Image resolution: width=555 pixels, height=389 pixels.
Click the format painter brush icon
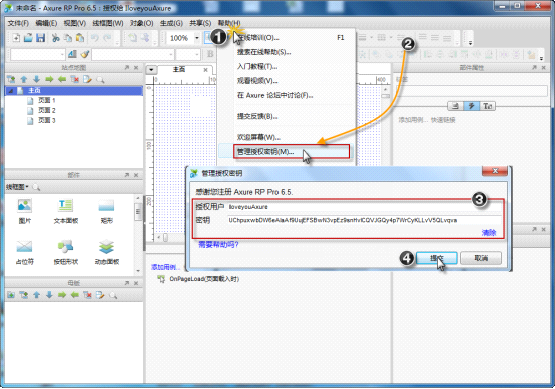(x=85, y=54)
